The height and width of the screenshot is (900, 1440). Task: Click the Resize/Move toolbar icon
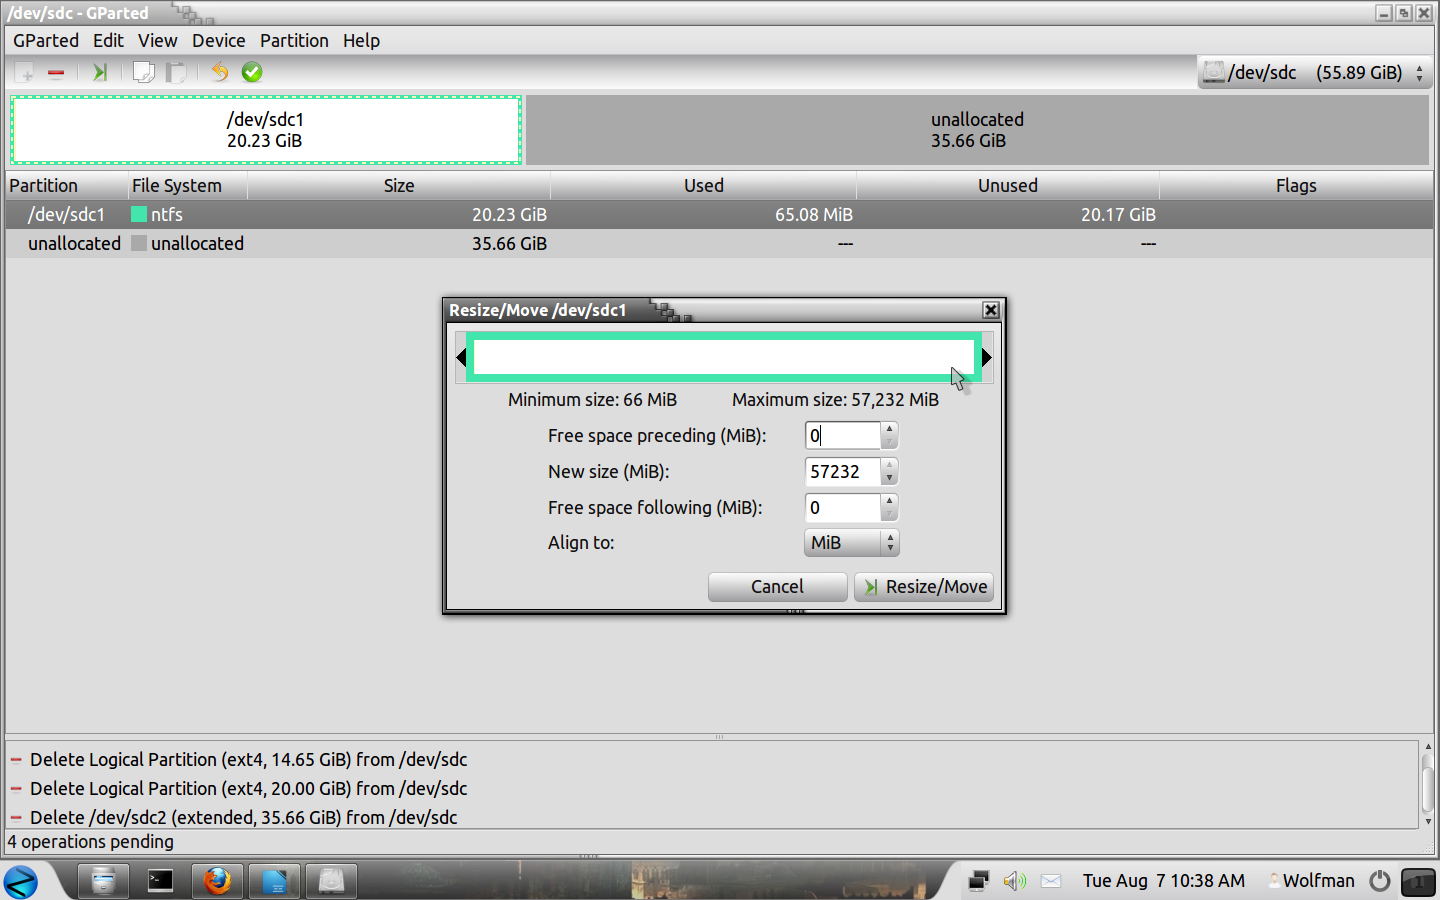click(x=99, y=72)
